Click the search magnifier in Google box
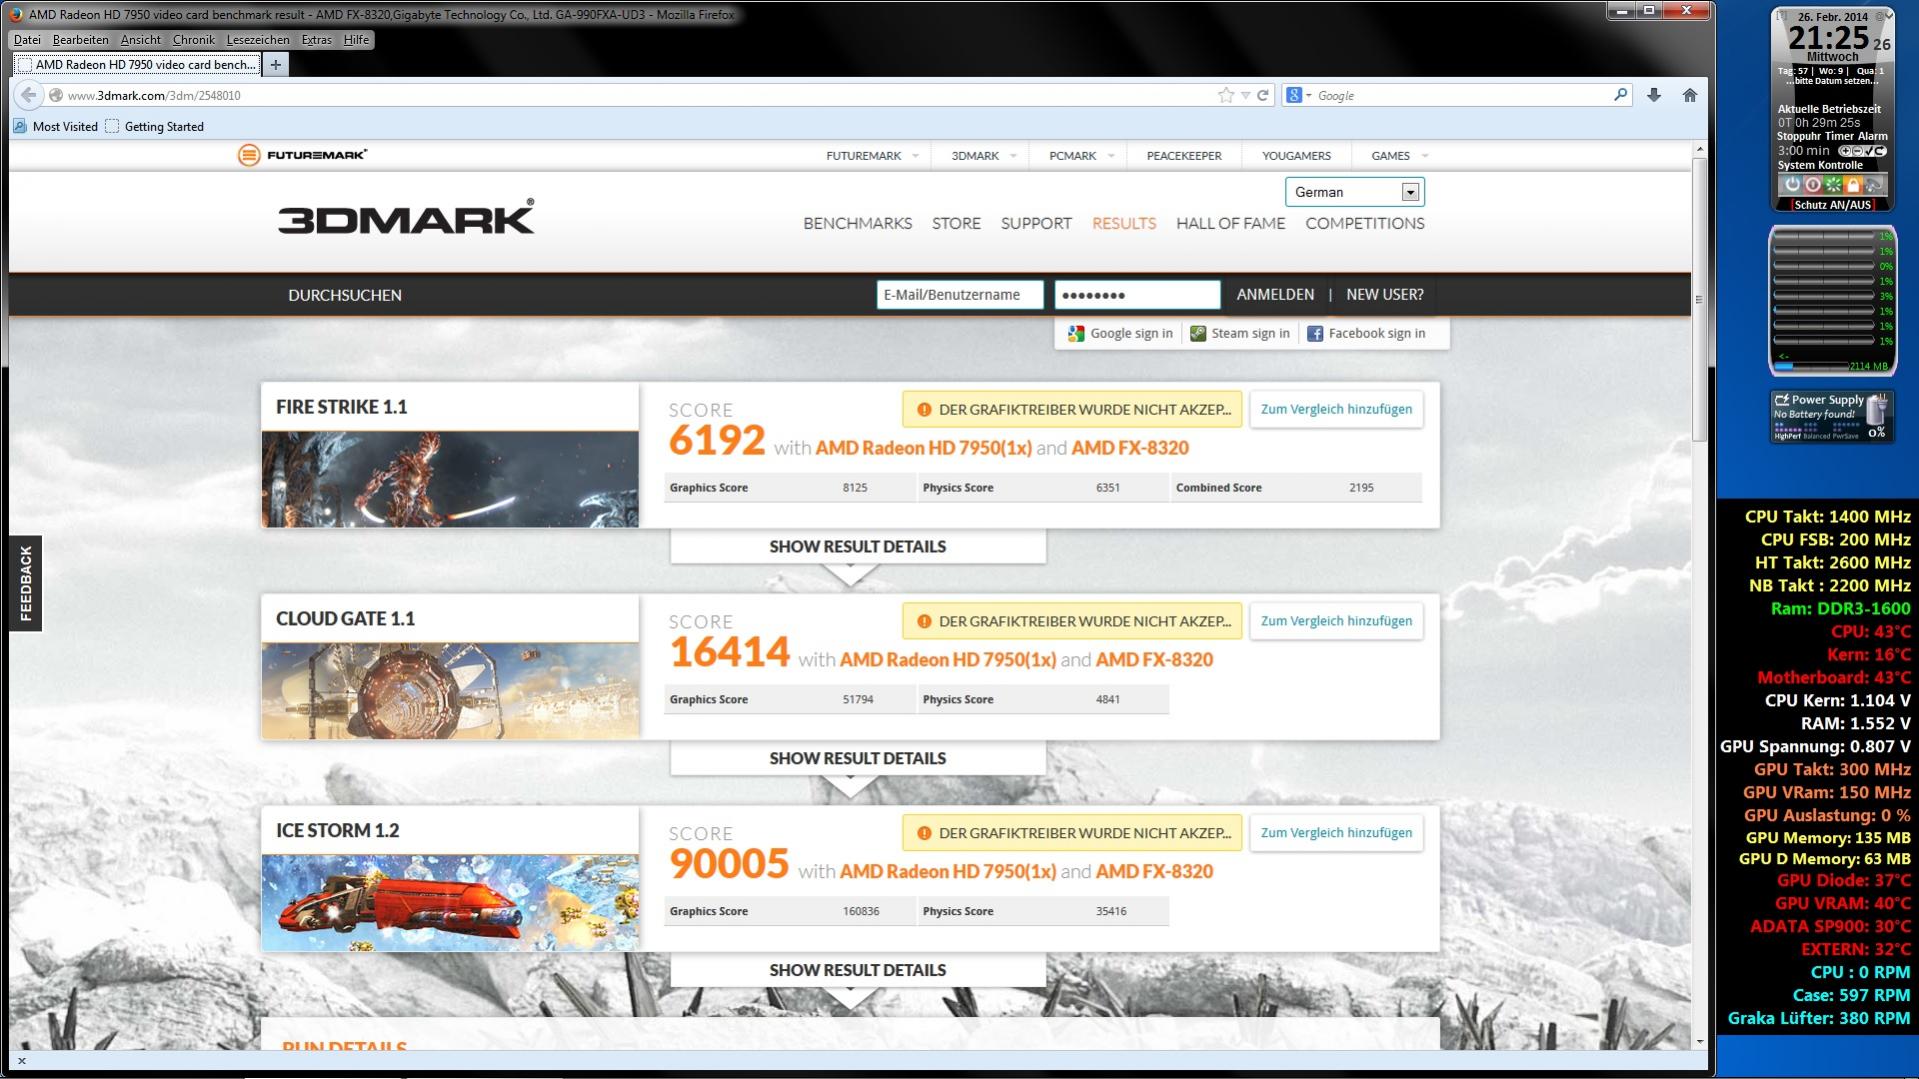 (1620, 95)
